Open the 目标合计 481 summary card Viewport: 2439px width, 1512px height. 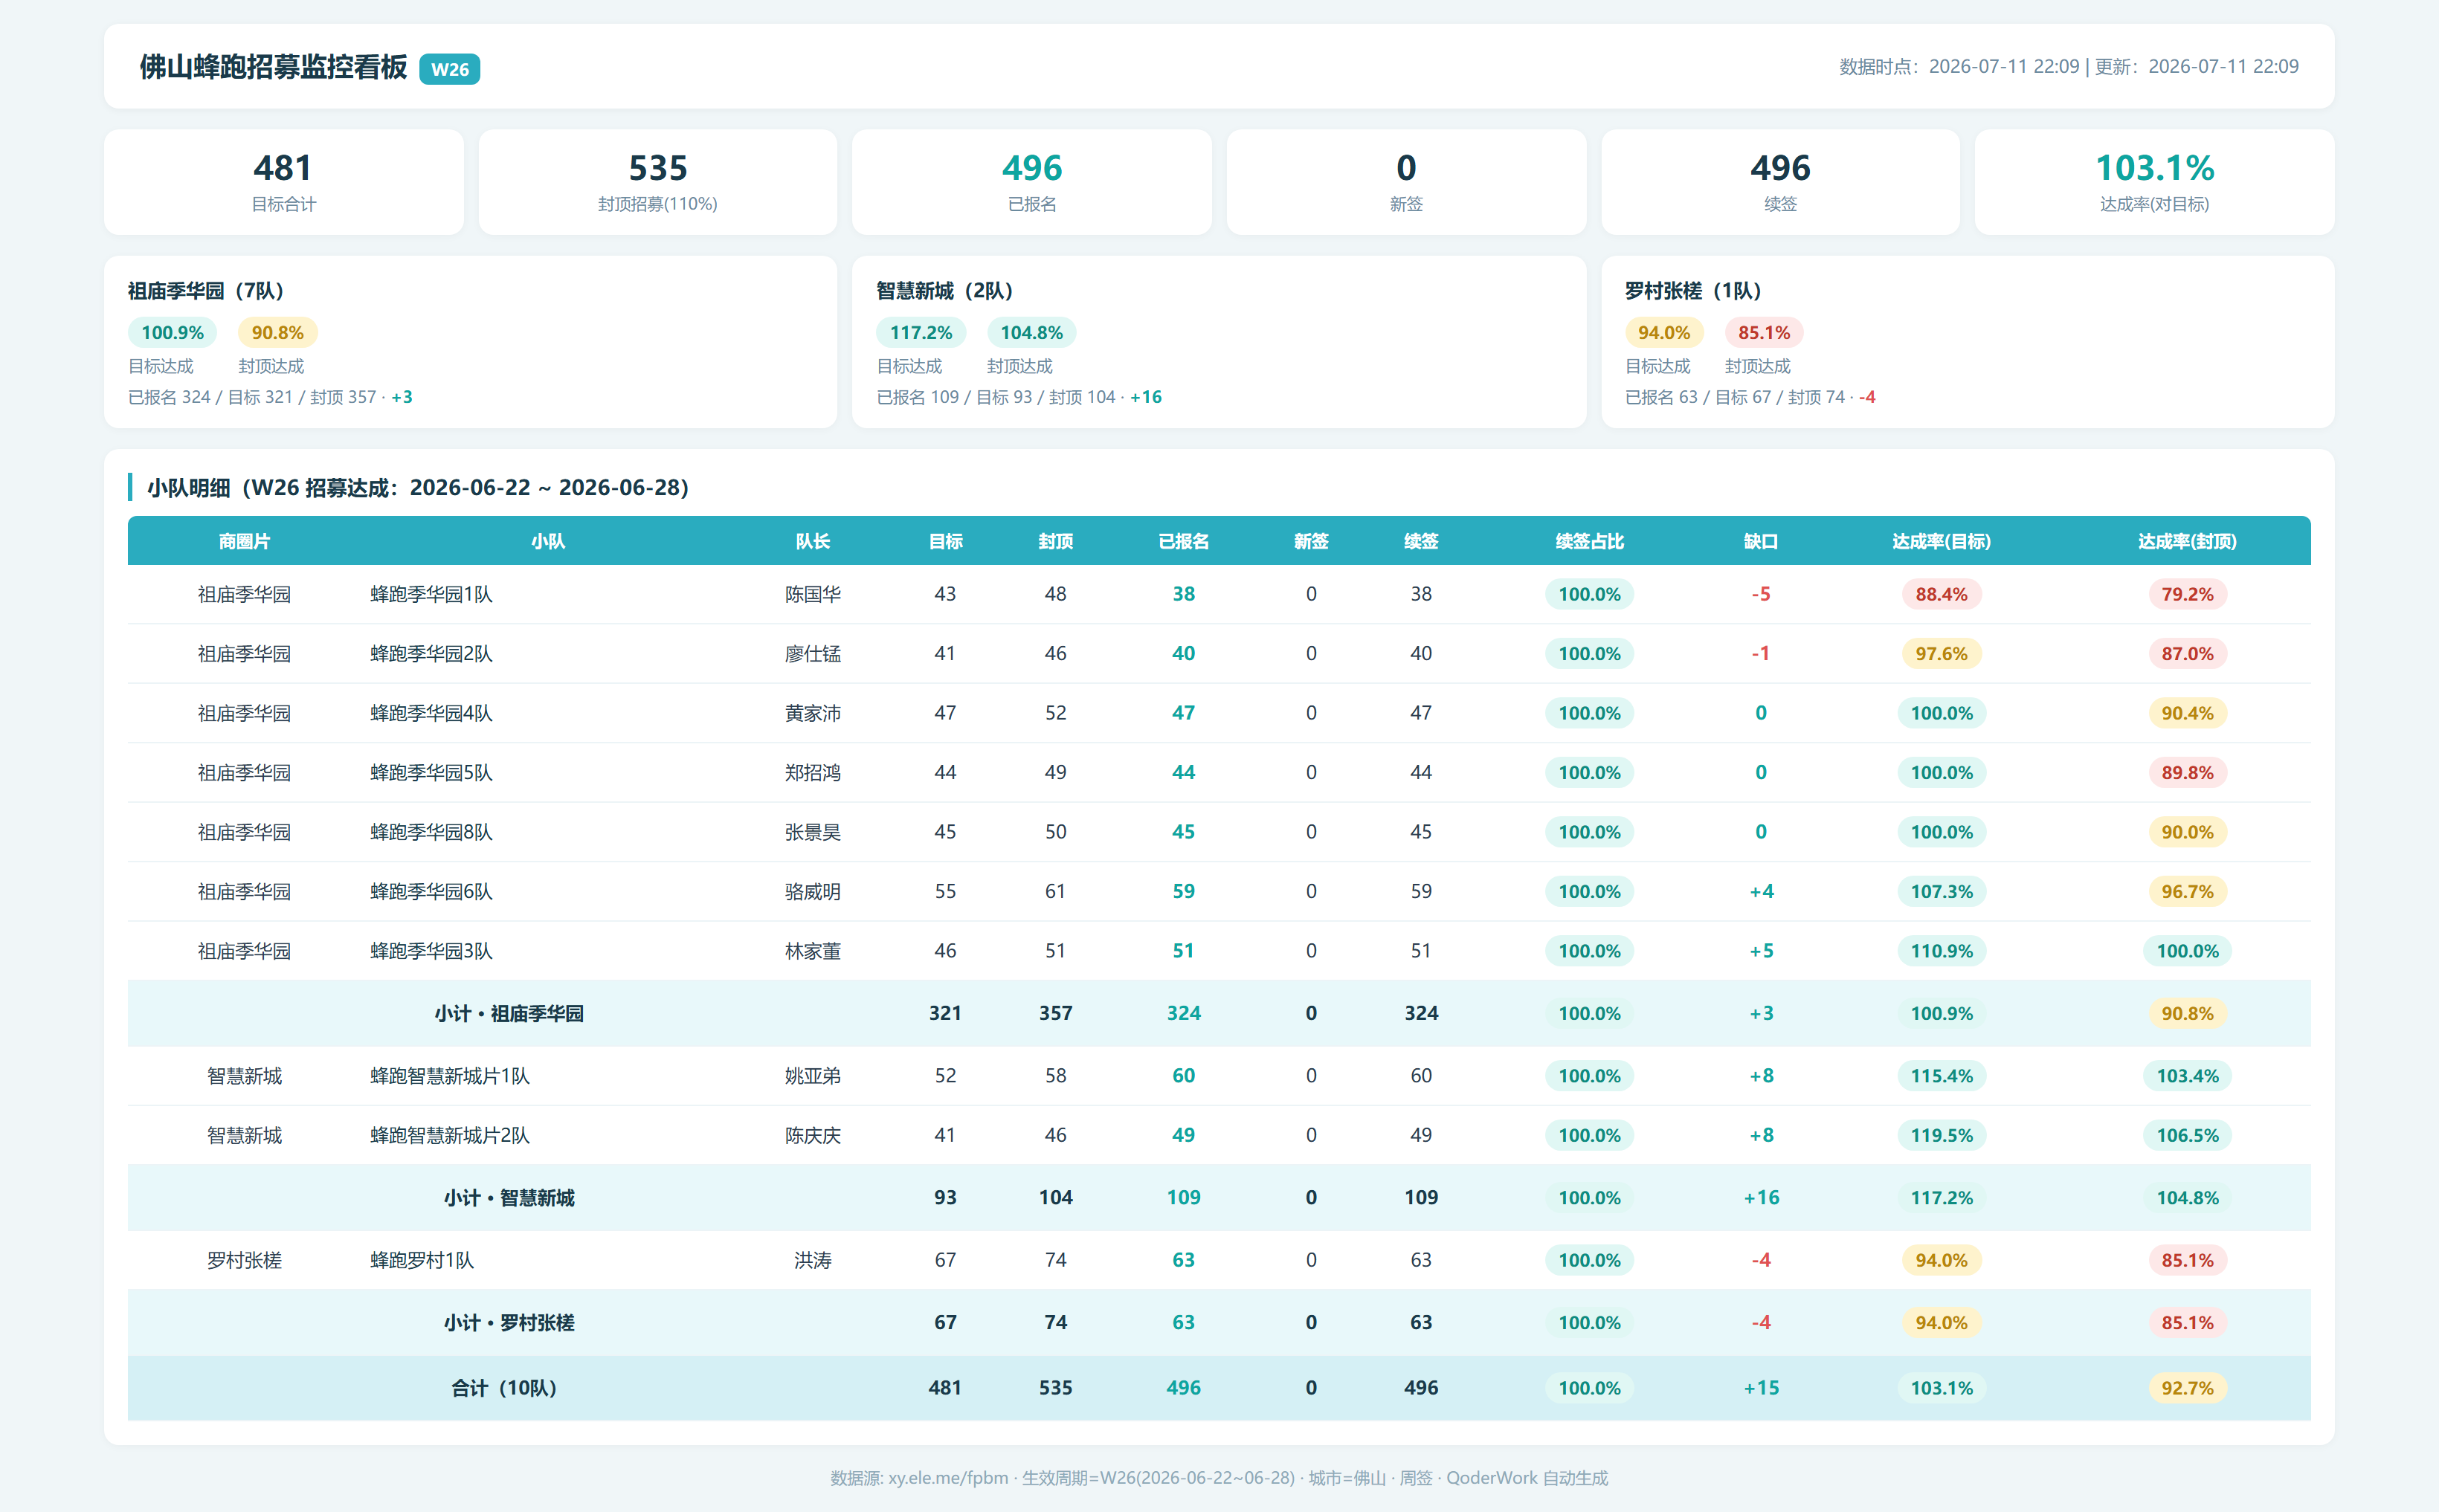[x=283, y=182]
